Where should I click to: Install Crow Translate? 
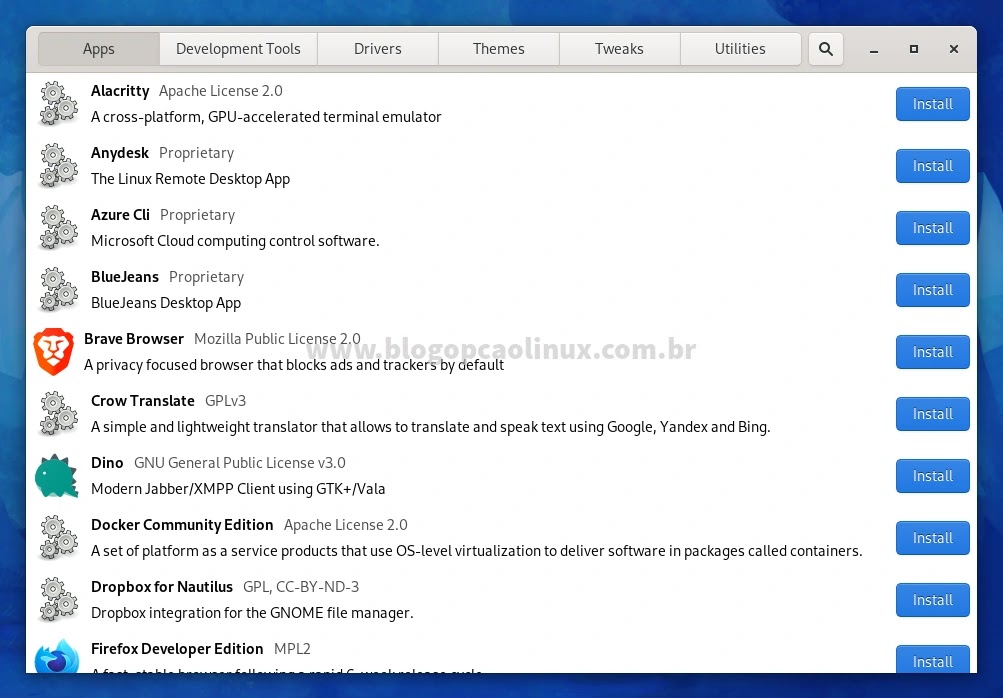pos(933,414)
